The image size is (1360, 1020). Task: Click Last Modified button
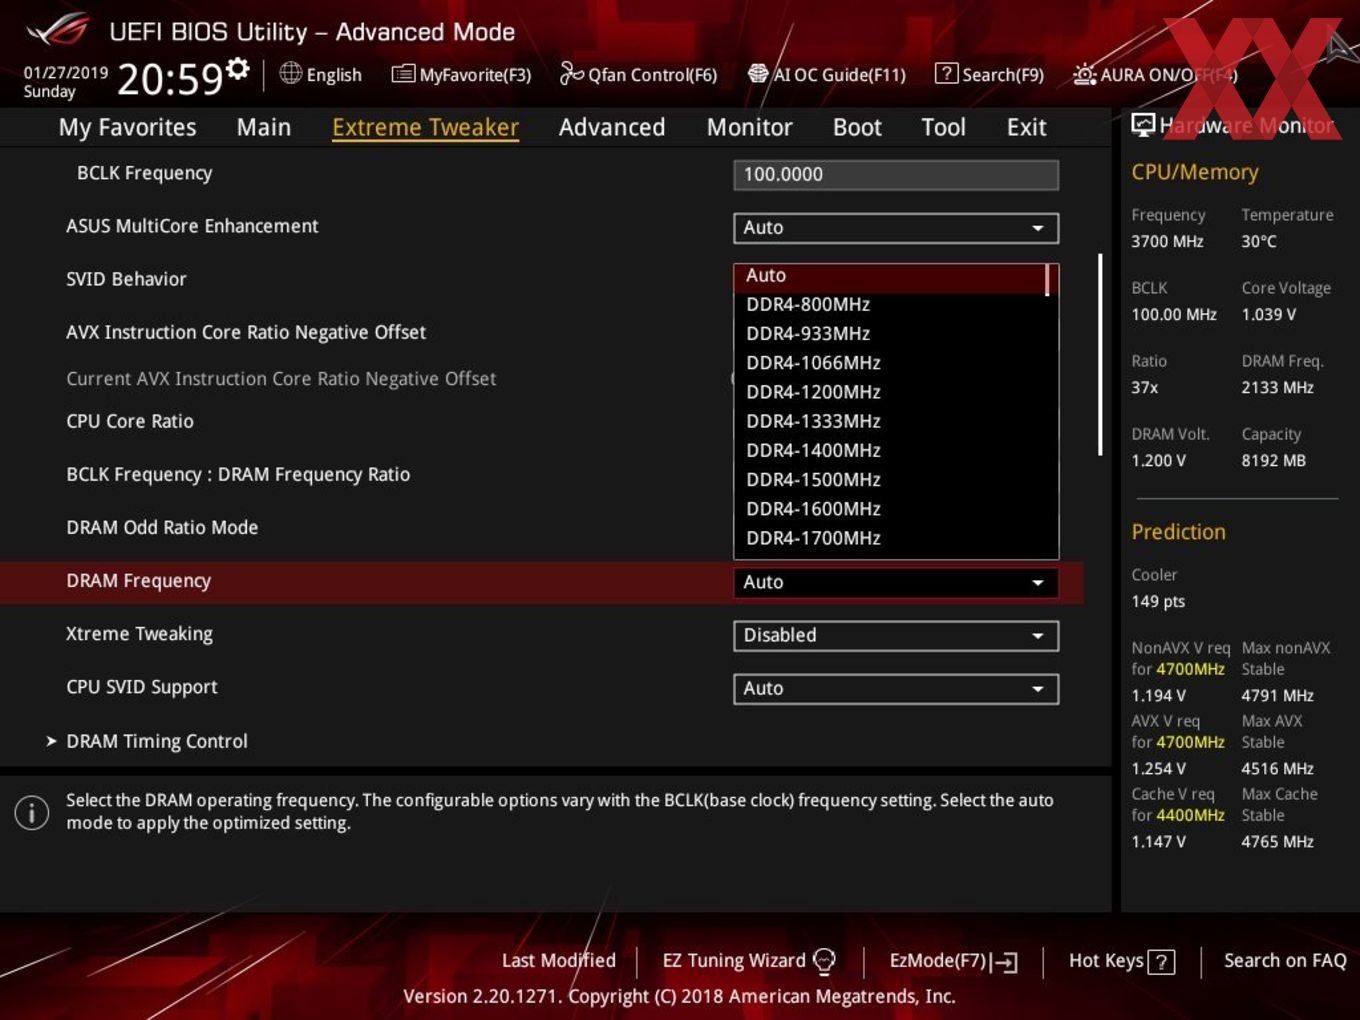click(559, 960)
